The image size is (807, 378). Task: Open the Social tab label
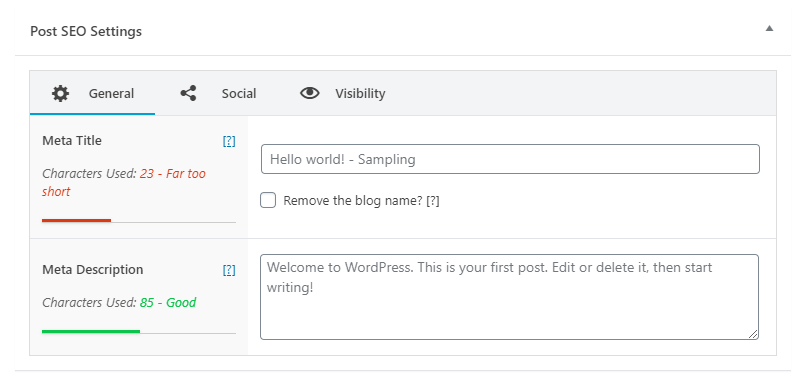tap(239, 94)
